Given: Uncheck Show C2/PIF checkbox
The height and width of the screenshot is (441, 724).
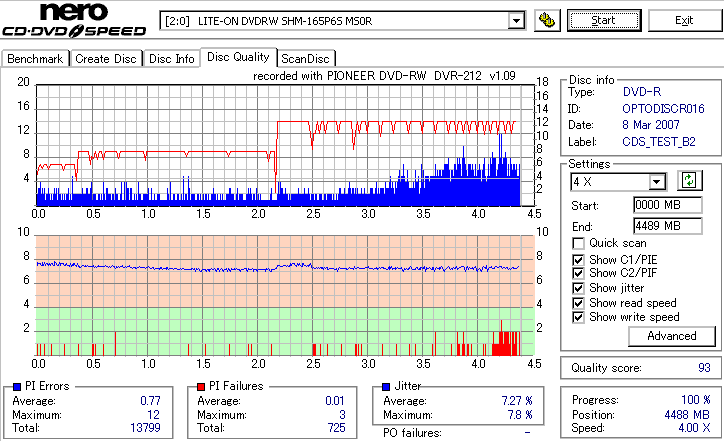Looking at the screenshot, I should point(578,273).
